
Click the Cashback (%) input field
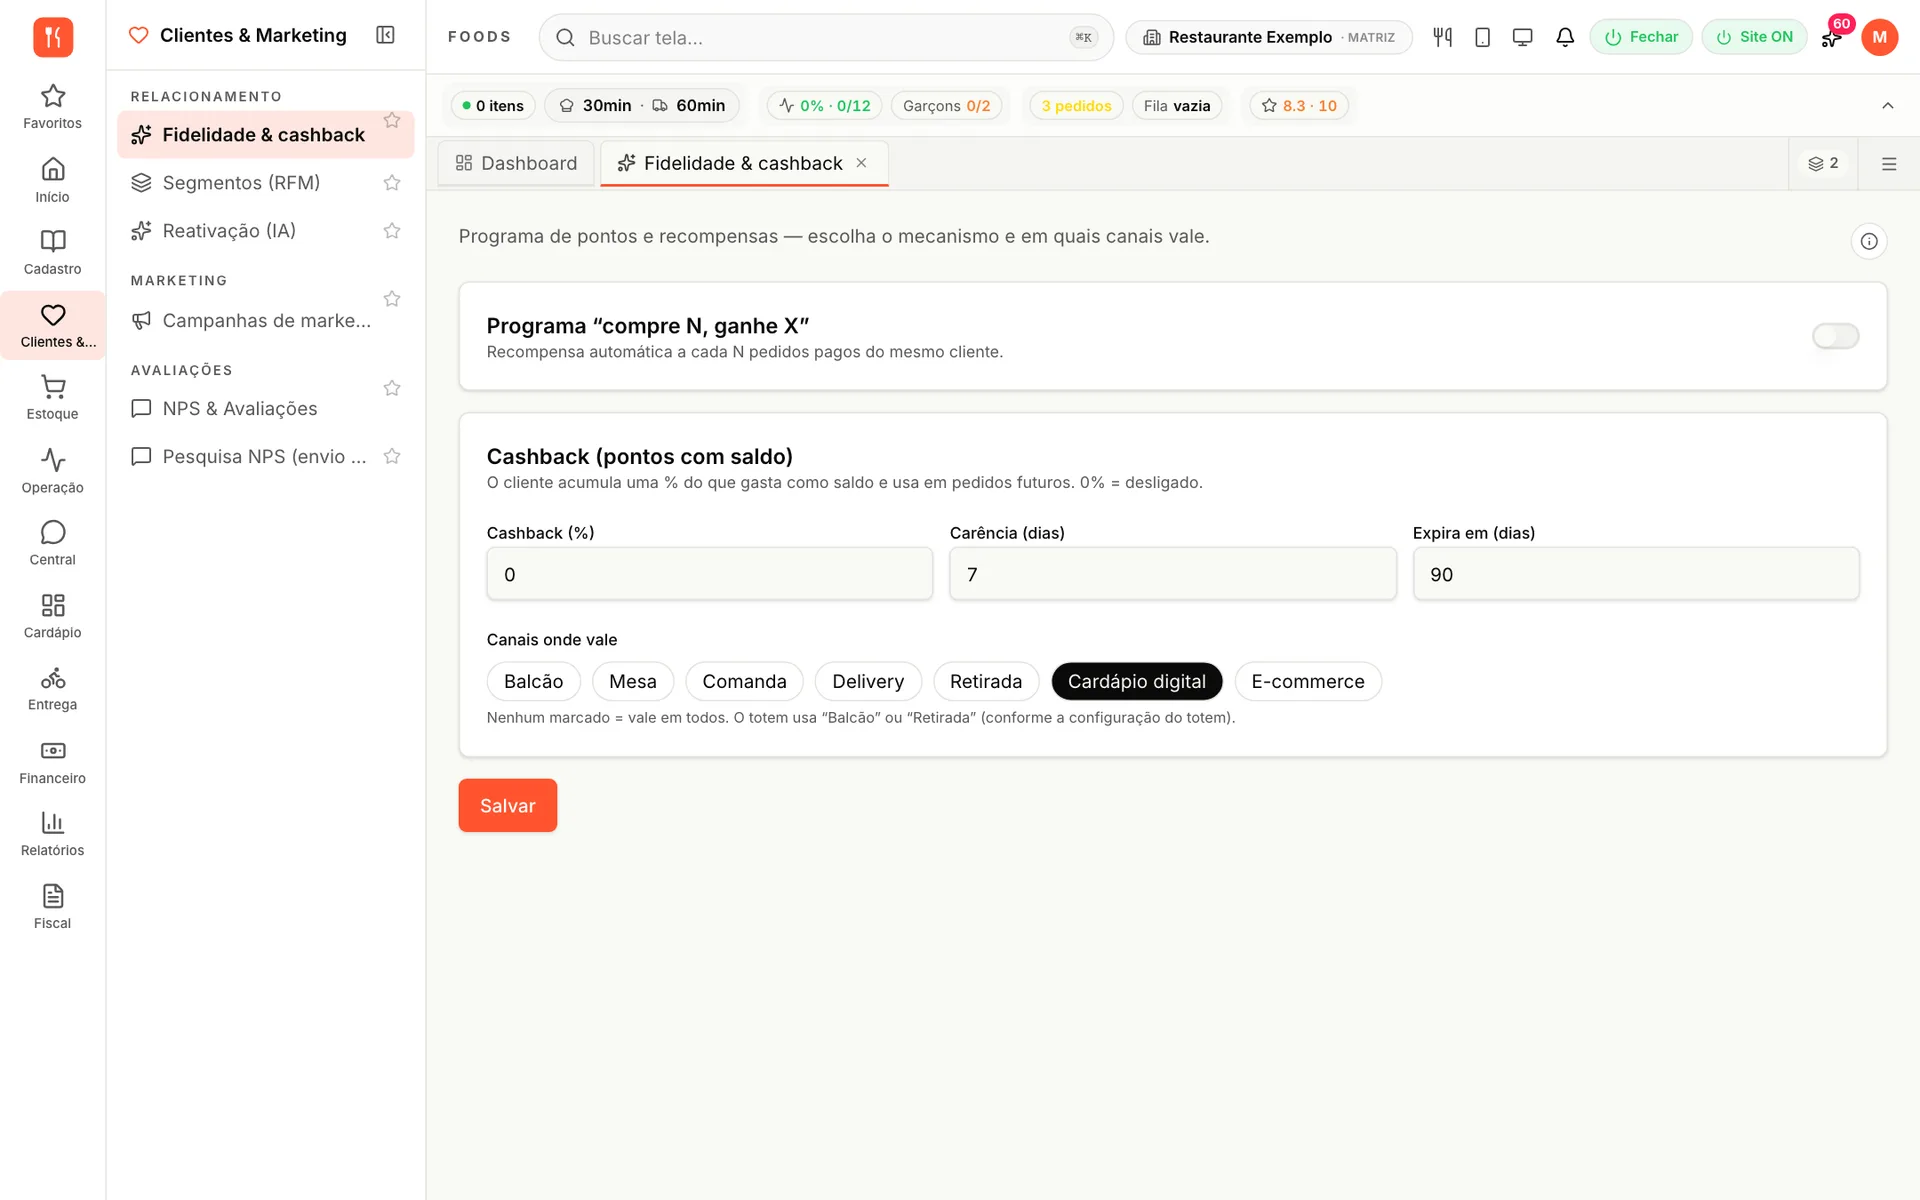pos(709,574)
